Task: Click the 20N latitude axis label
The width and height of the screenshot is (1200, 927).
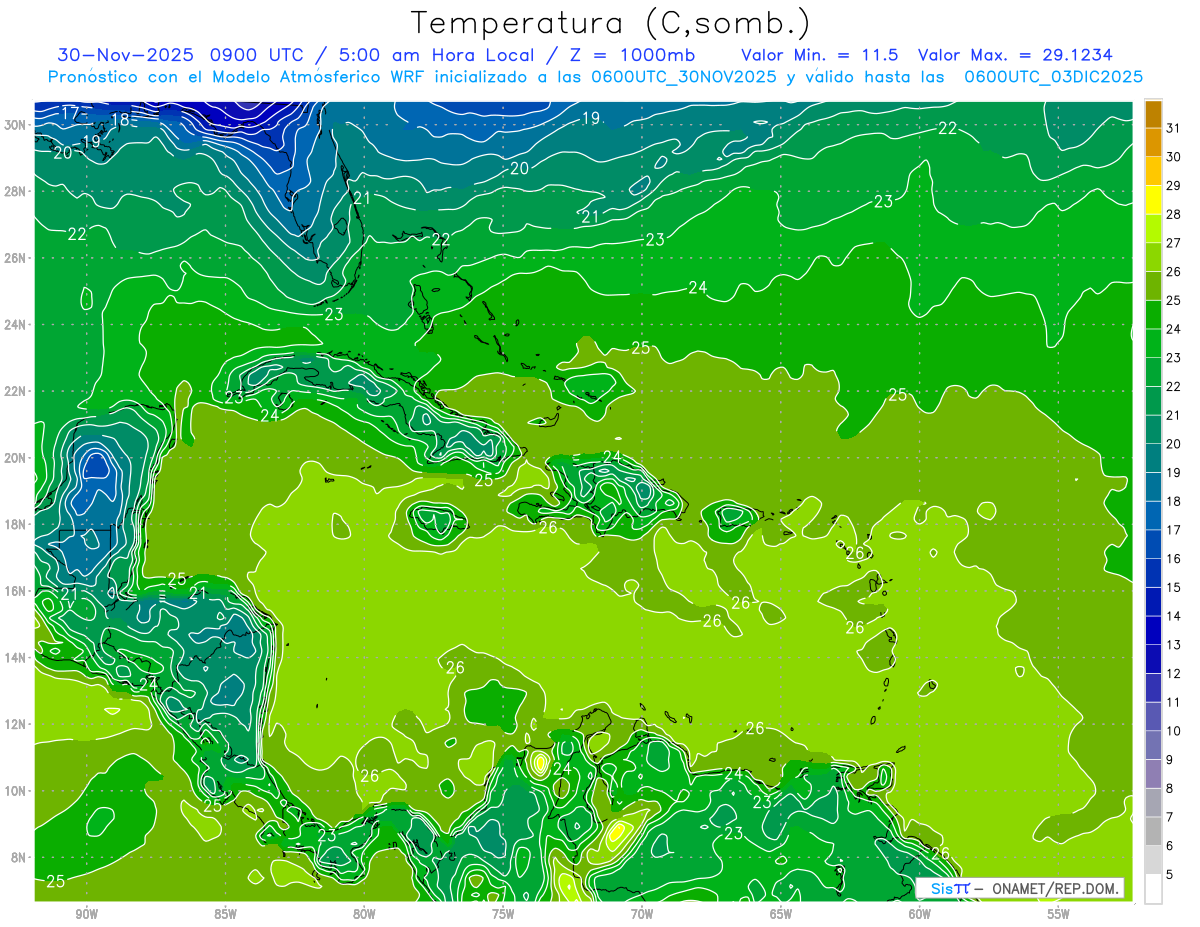Action: point(15,457)
